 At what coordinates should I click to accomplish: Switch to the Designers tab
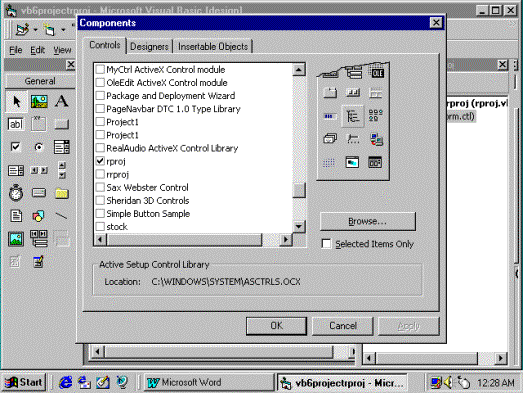pos(149,47)
